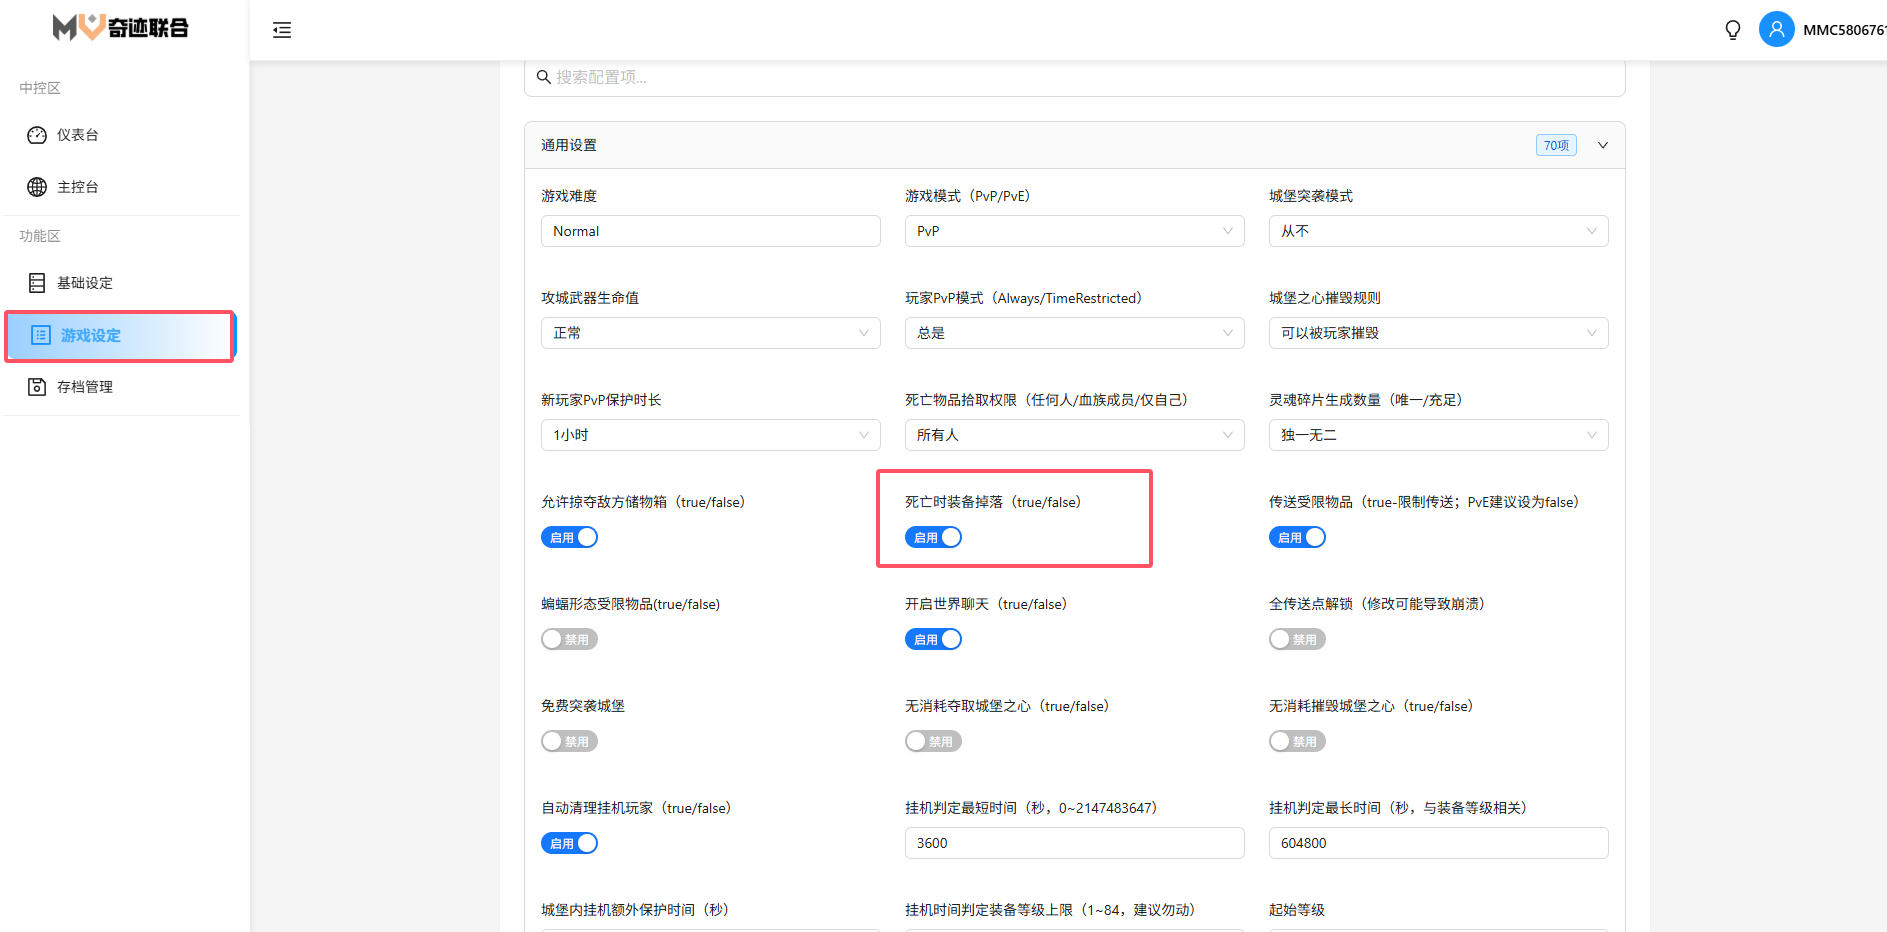Screen dimensions: 1887x932
Task: Enable the 蝙蝠形态受限物品 toggle
Action: (x=569, y=639)
